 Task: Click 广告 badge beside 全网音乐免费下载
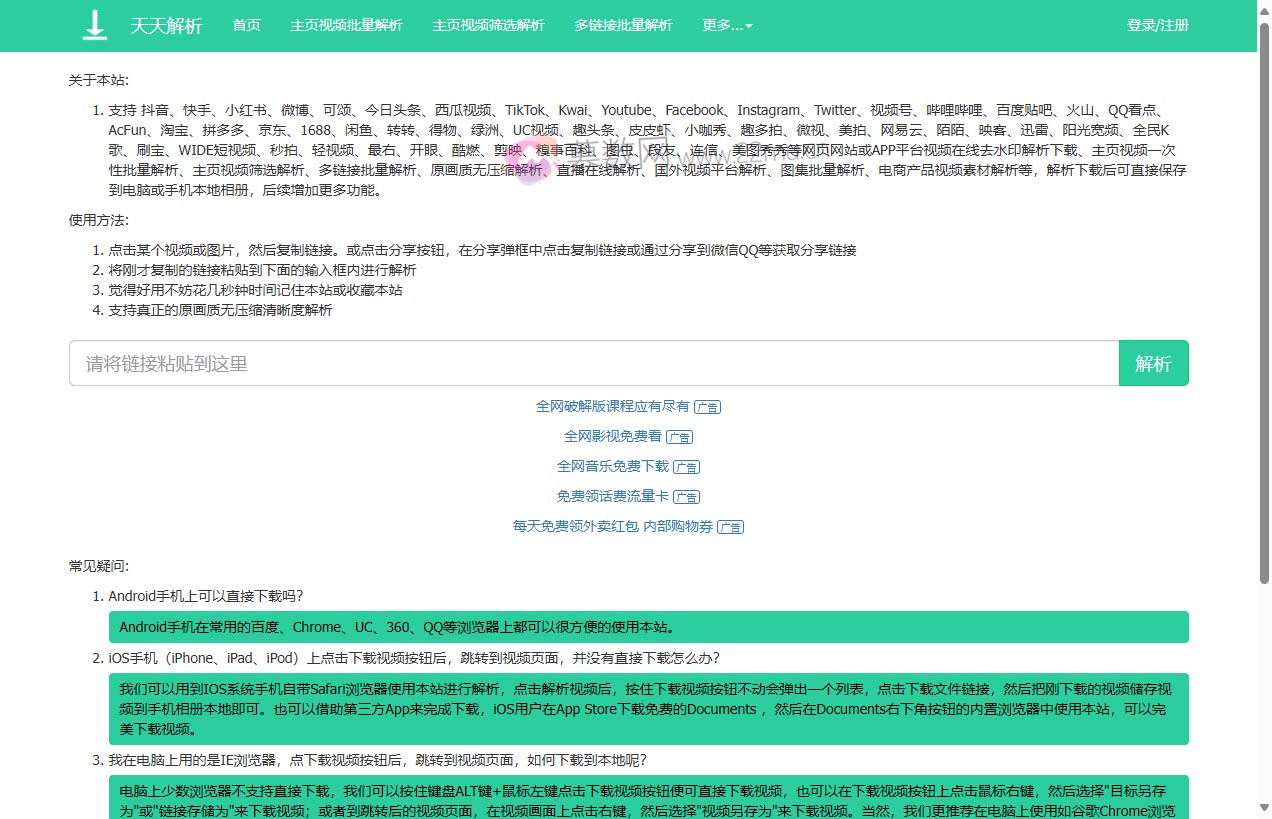pyautogui.click(x=686, y=467)
